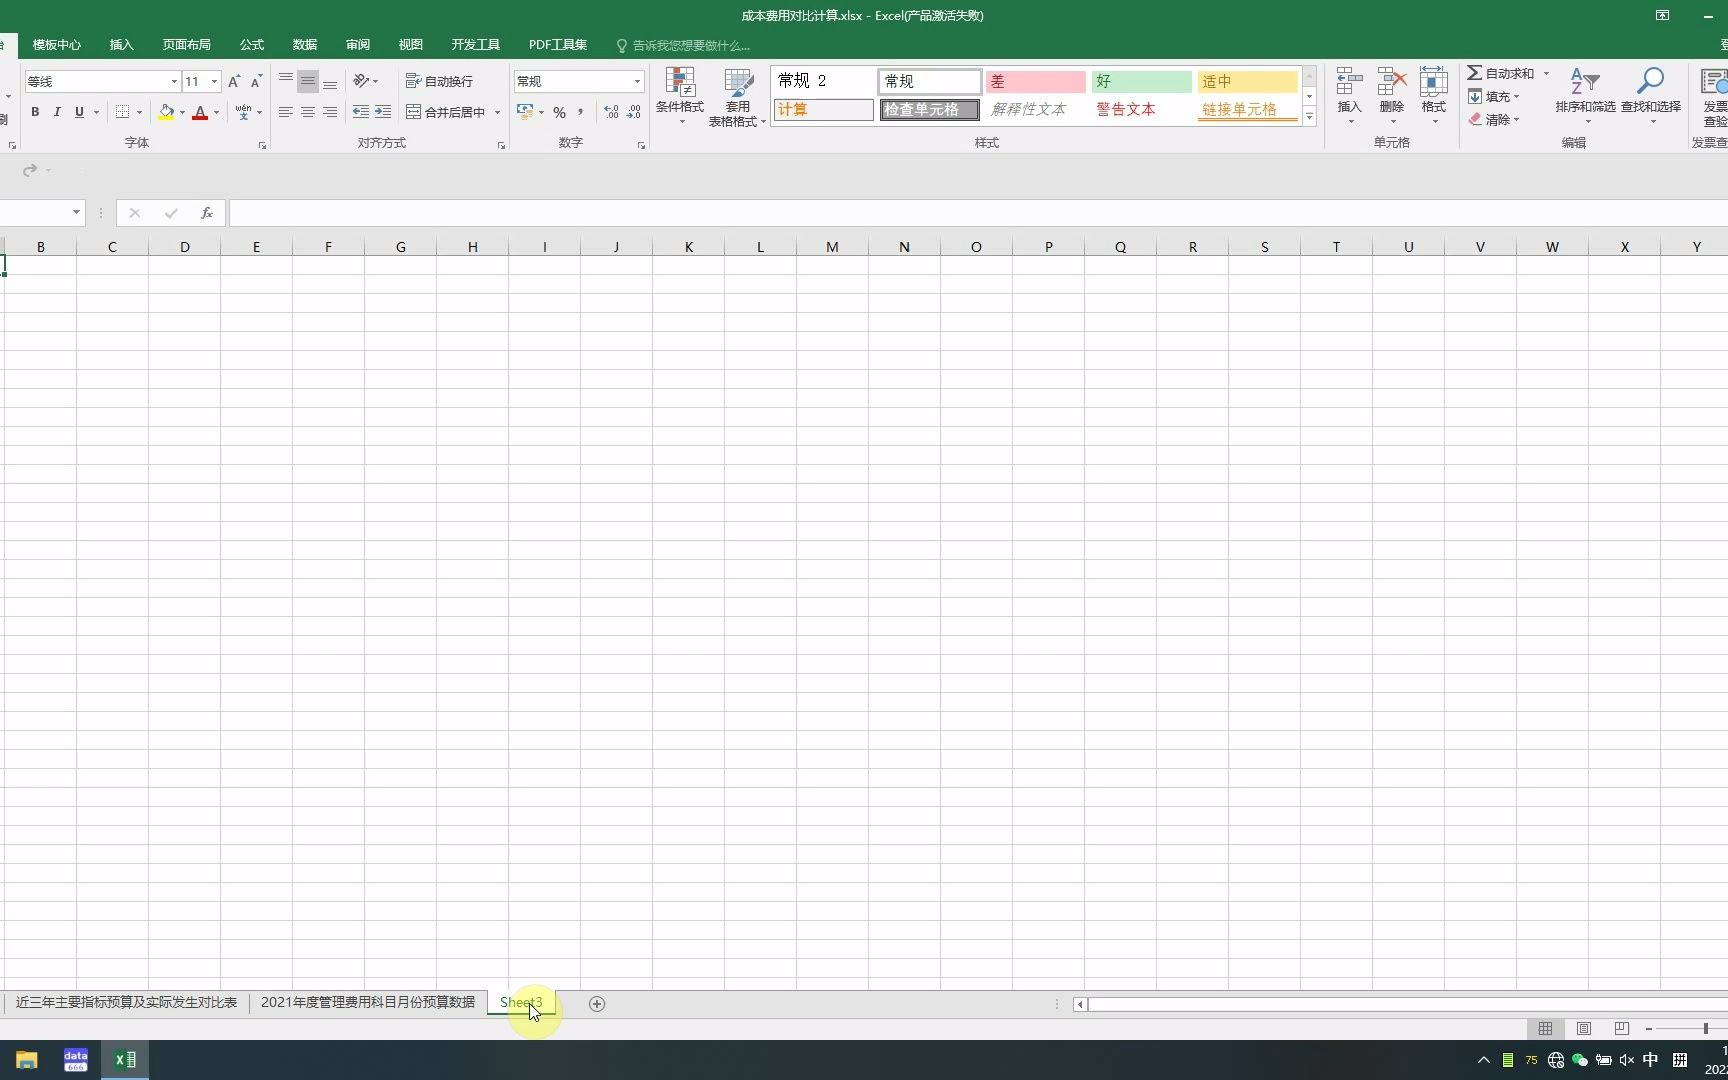This screenshot has height=1080, width=1728.
Task: Apply percent style
Action: tap(559, 112)
